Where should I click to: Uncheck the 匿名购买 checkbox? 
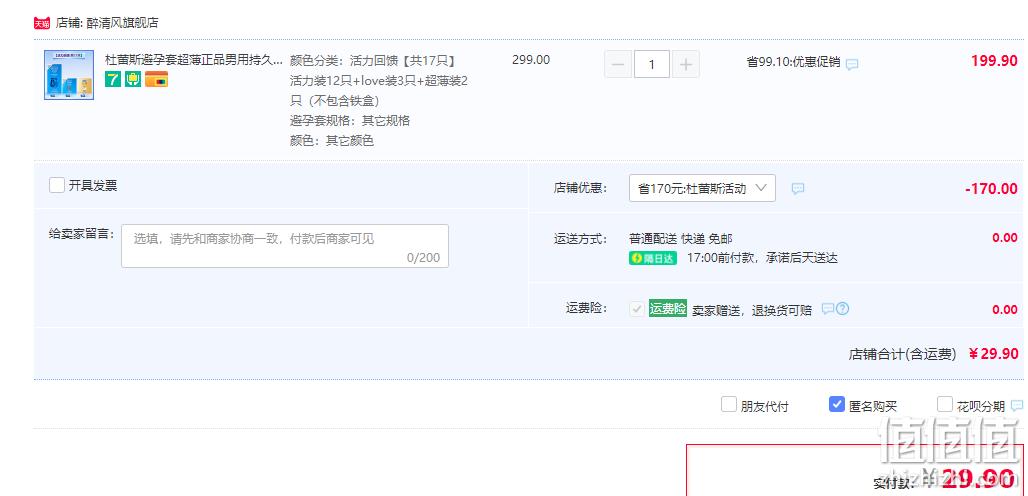click(x=837, y=404)
